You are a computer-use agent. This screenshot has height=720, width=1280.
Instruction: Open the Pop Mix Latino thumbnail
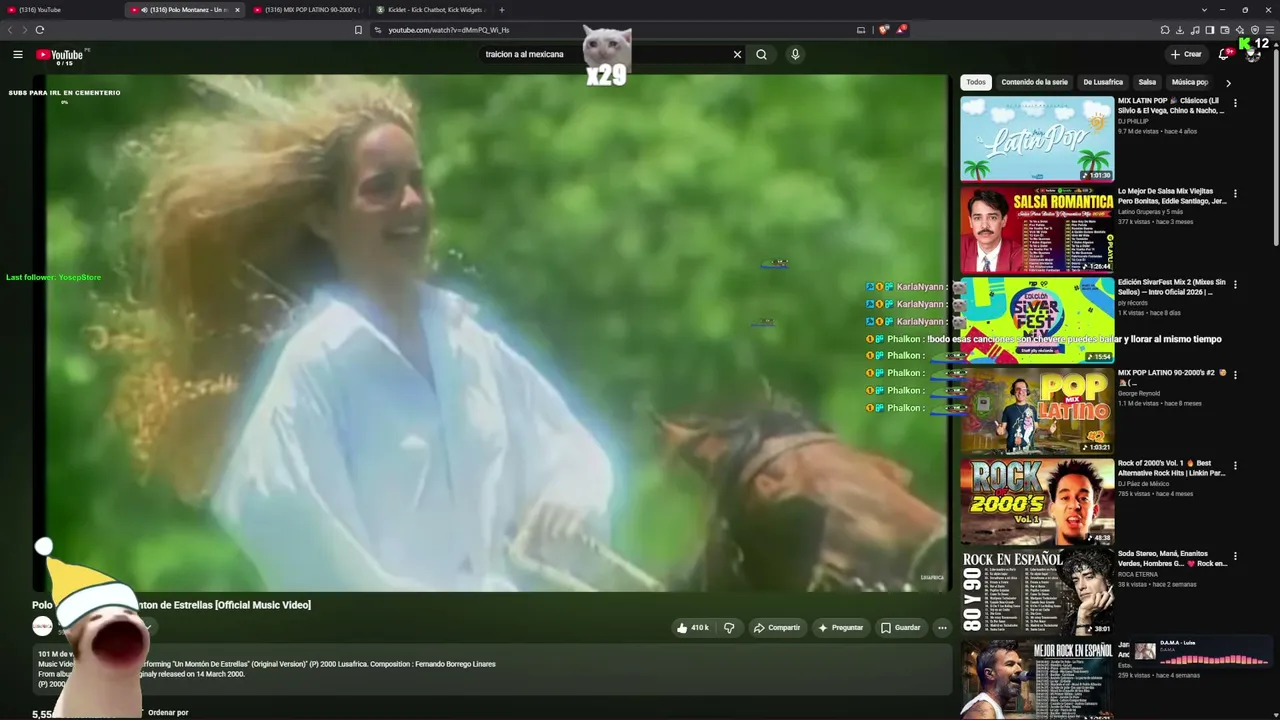click(x=1037, y=411)
